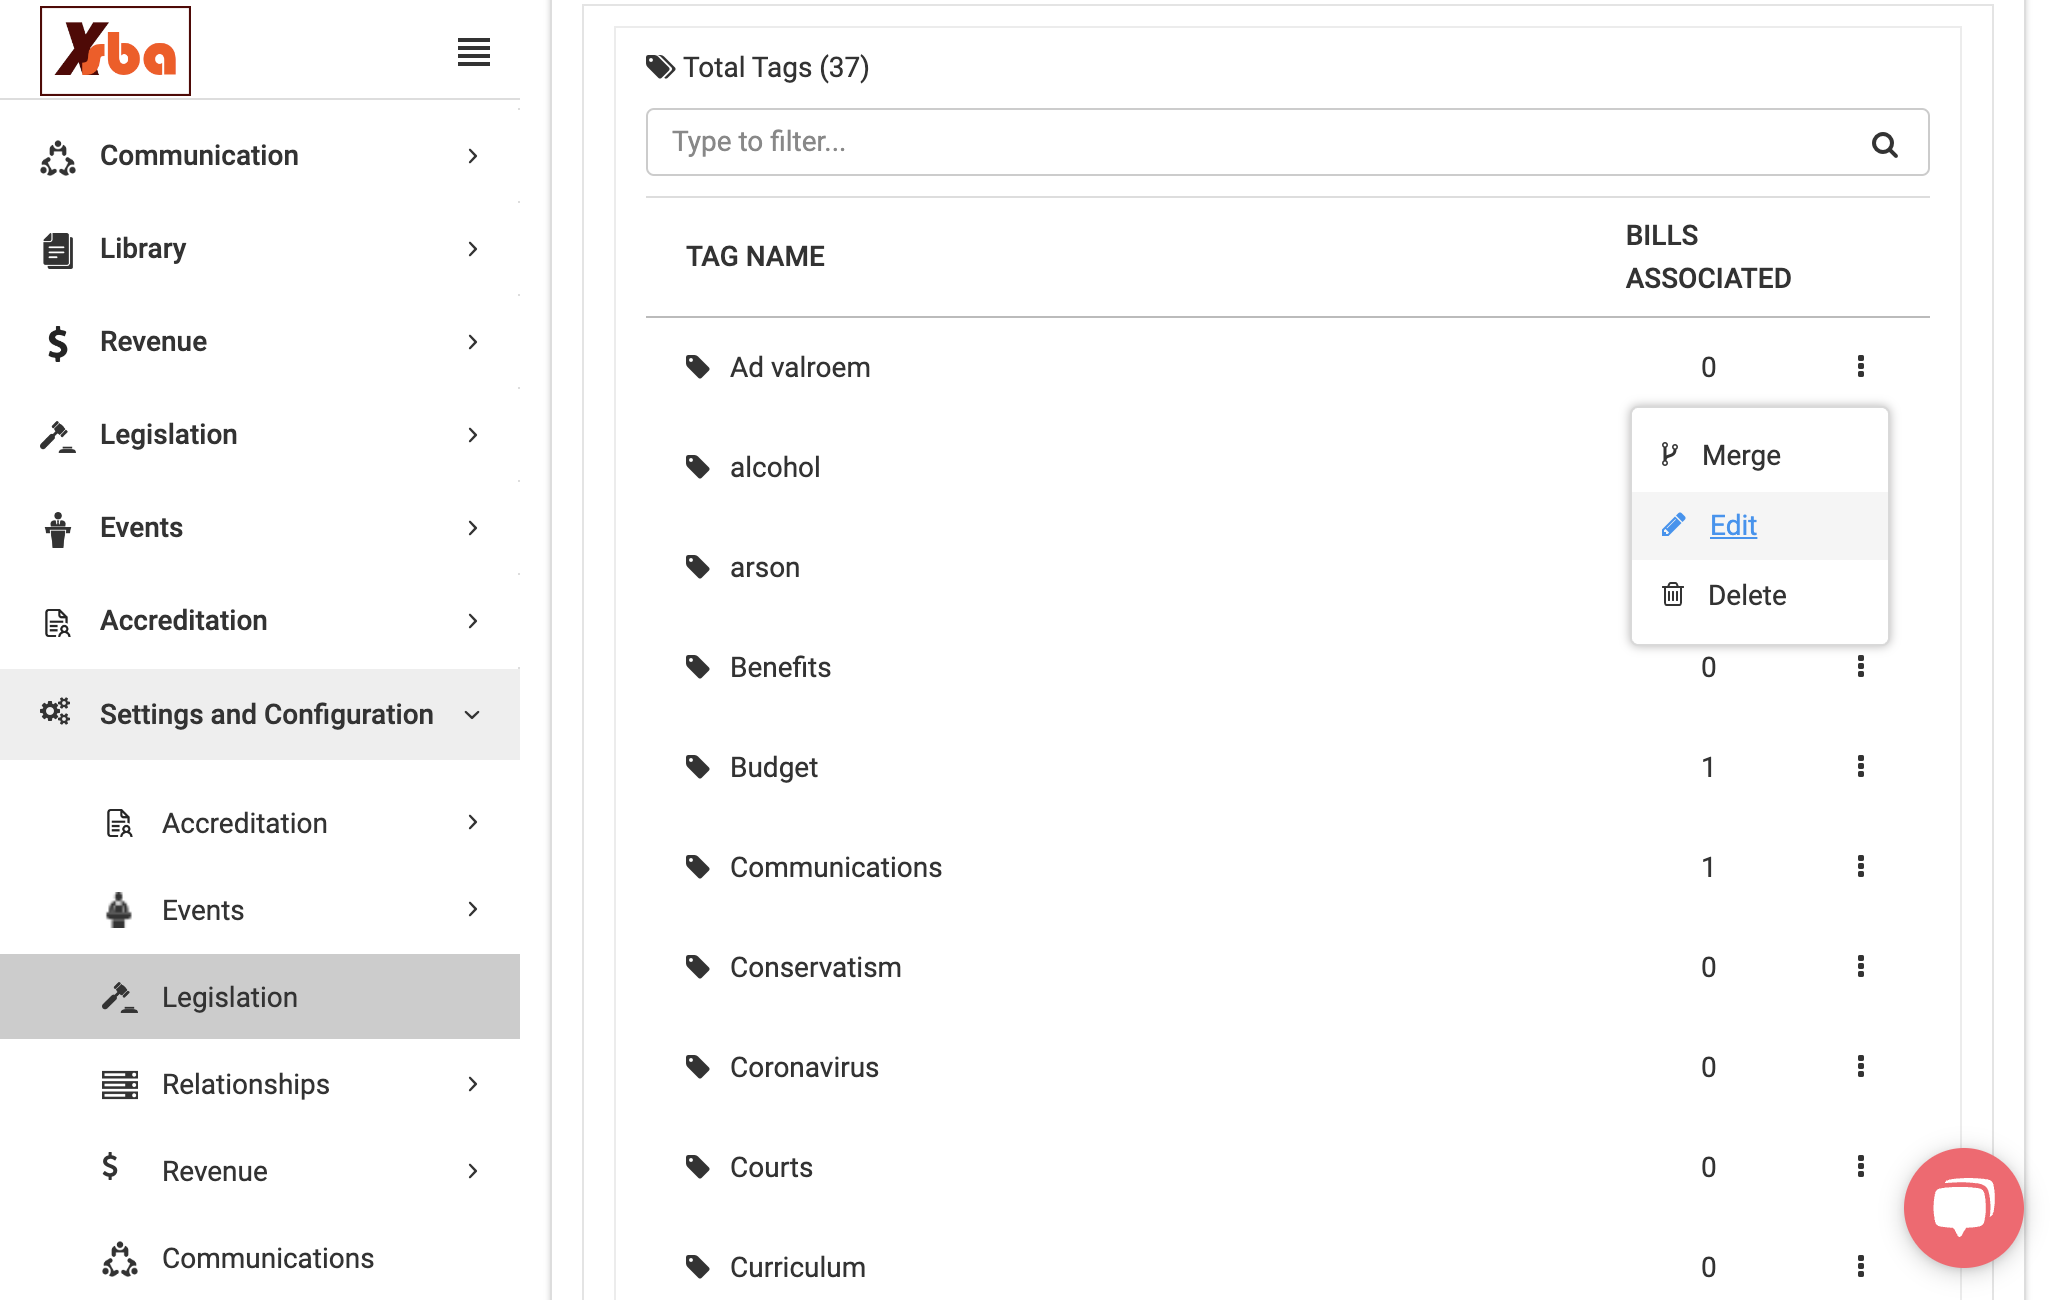Click the Curriculum tag name
Screen dimensions: 2056x1300
[798, 1267]
